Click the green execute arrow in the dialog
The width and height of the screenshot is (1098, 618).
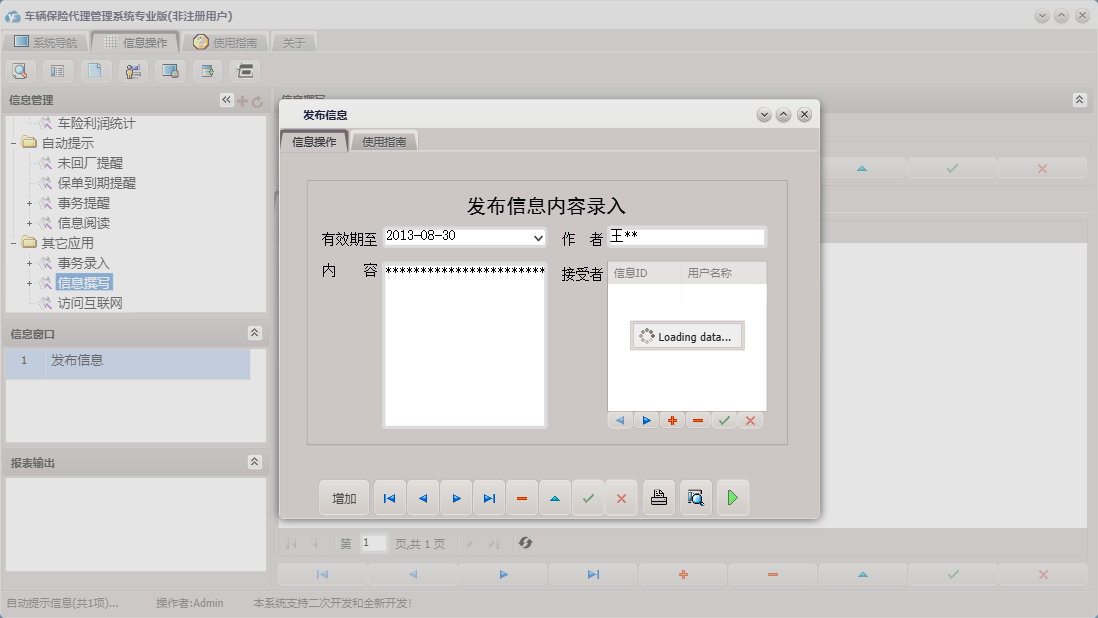(732, 497)
